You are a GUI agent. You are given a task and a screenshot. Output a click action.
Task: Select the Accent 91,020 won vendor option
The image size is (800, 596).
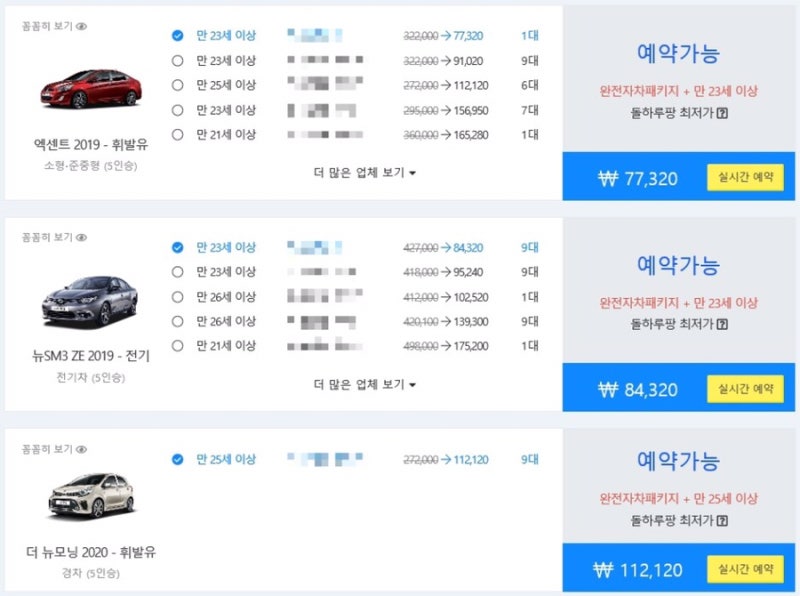point(178,61)
